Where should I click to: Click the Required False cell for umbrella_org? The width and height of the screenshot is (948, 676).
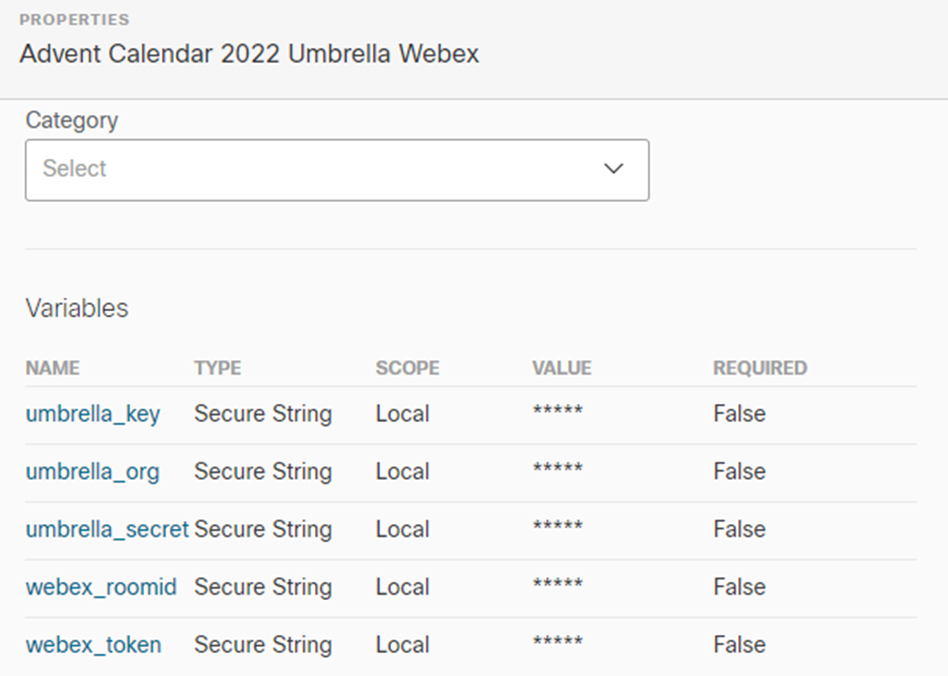739,472
